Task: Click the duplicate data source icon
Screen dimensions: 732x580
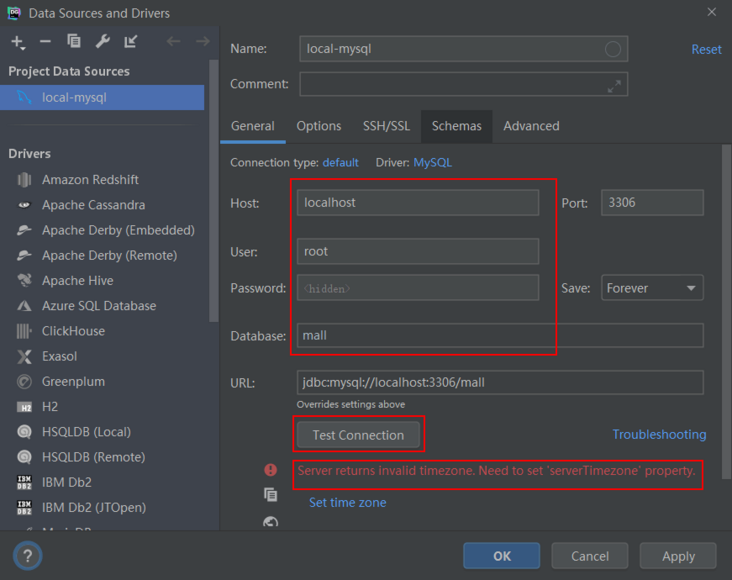Action: coord(74,42)
